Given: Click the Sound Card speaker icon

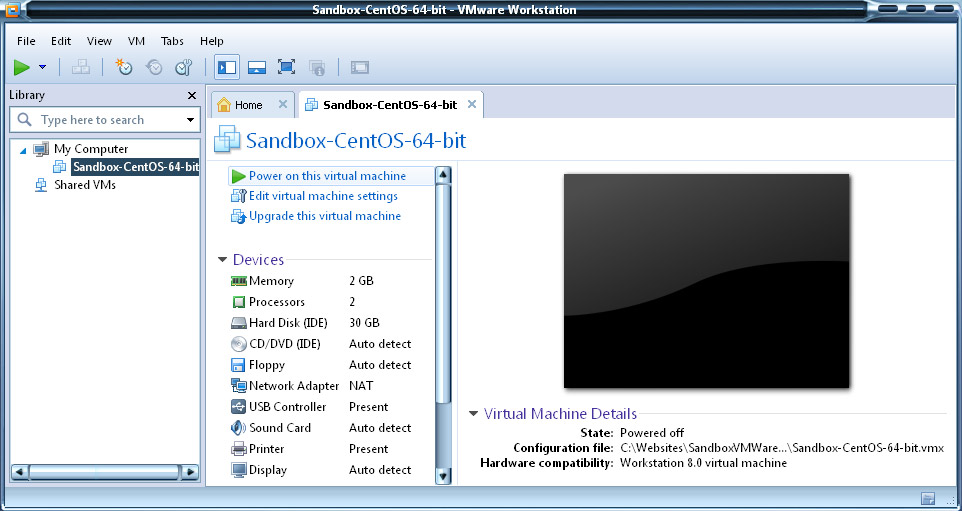Looking at the screenshot, I should pyautogui.click(x=238, y=428).
